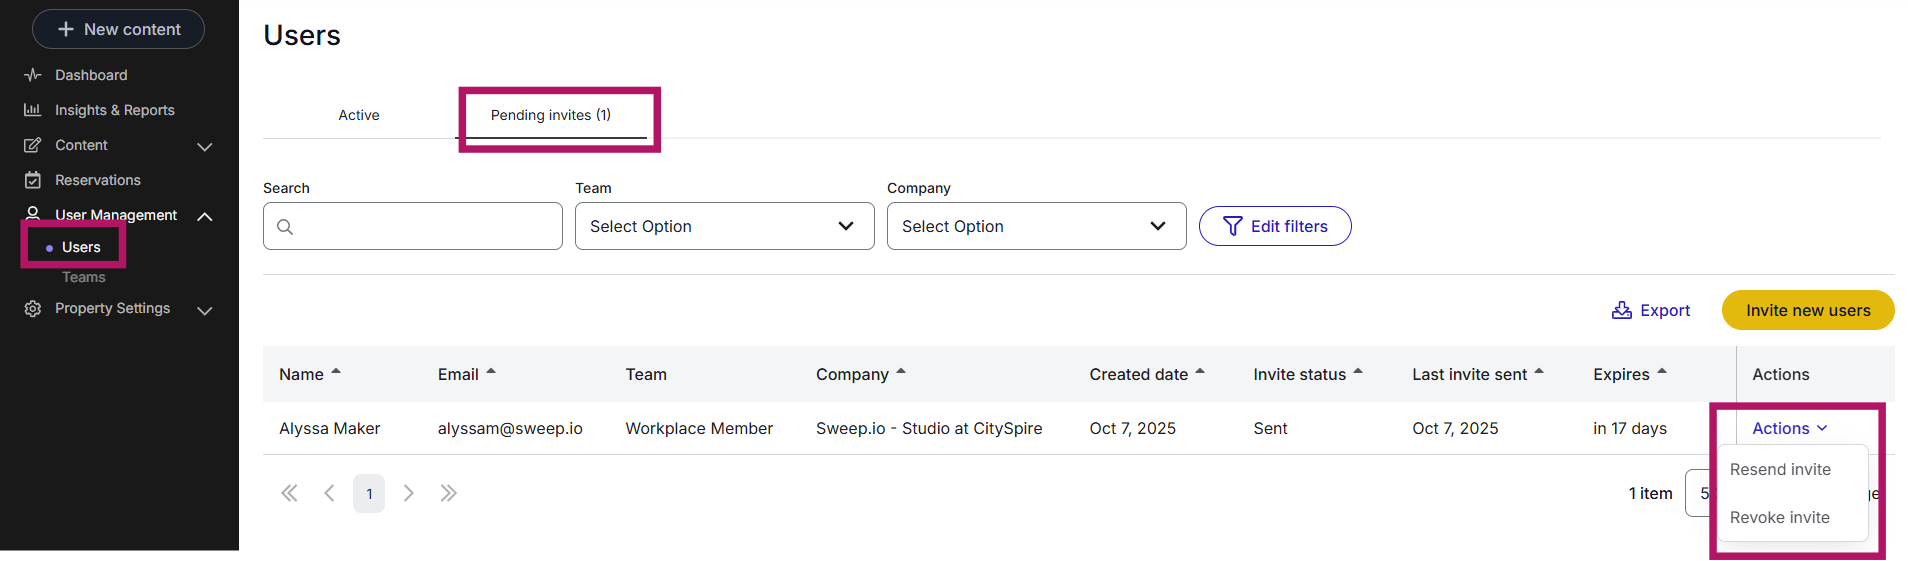The width and height of the screenshot is (1908, 561).
Task: Collapse the User Management section
Action: [x=205, y=216]
